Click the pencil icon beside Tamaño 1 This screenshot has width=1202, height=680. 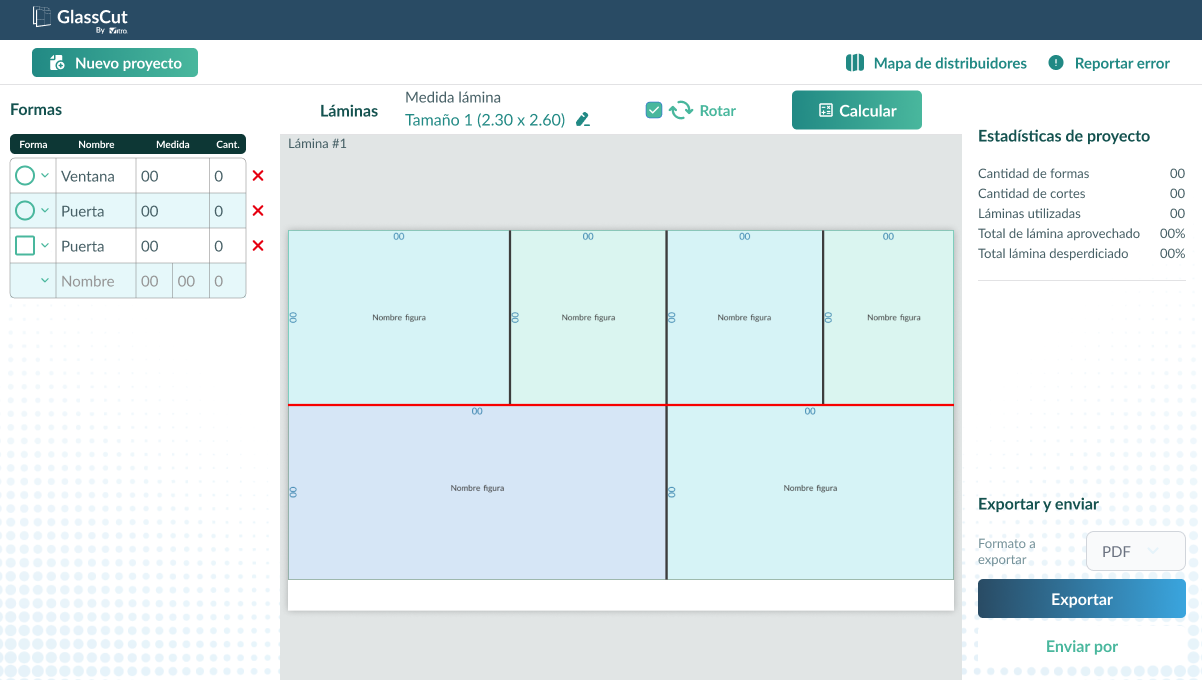(x=583, y=120)
